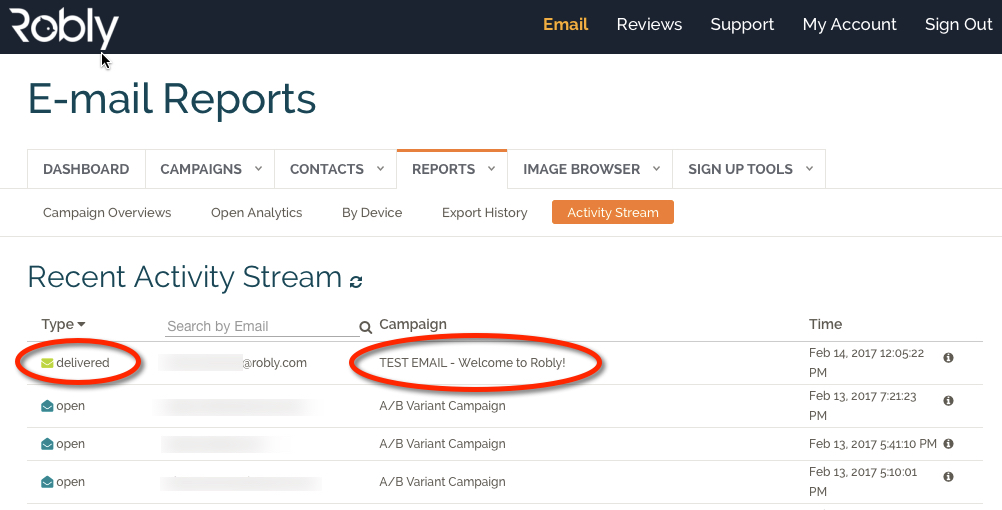Select the Activity Stream button
The image size is (1002, 510).
click(x=613, y=212)
